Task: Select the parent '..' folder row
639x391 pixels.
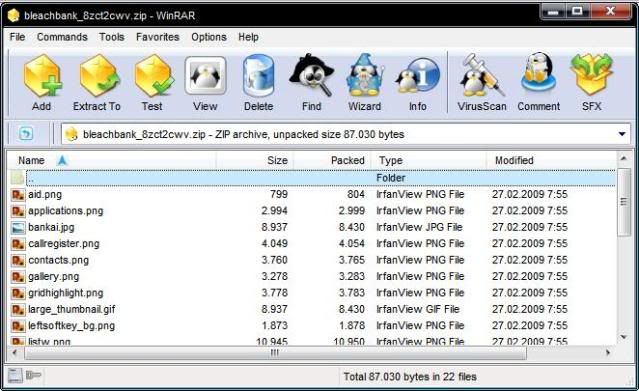Action: click(x=313, y=178)
